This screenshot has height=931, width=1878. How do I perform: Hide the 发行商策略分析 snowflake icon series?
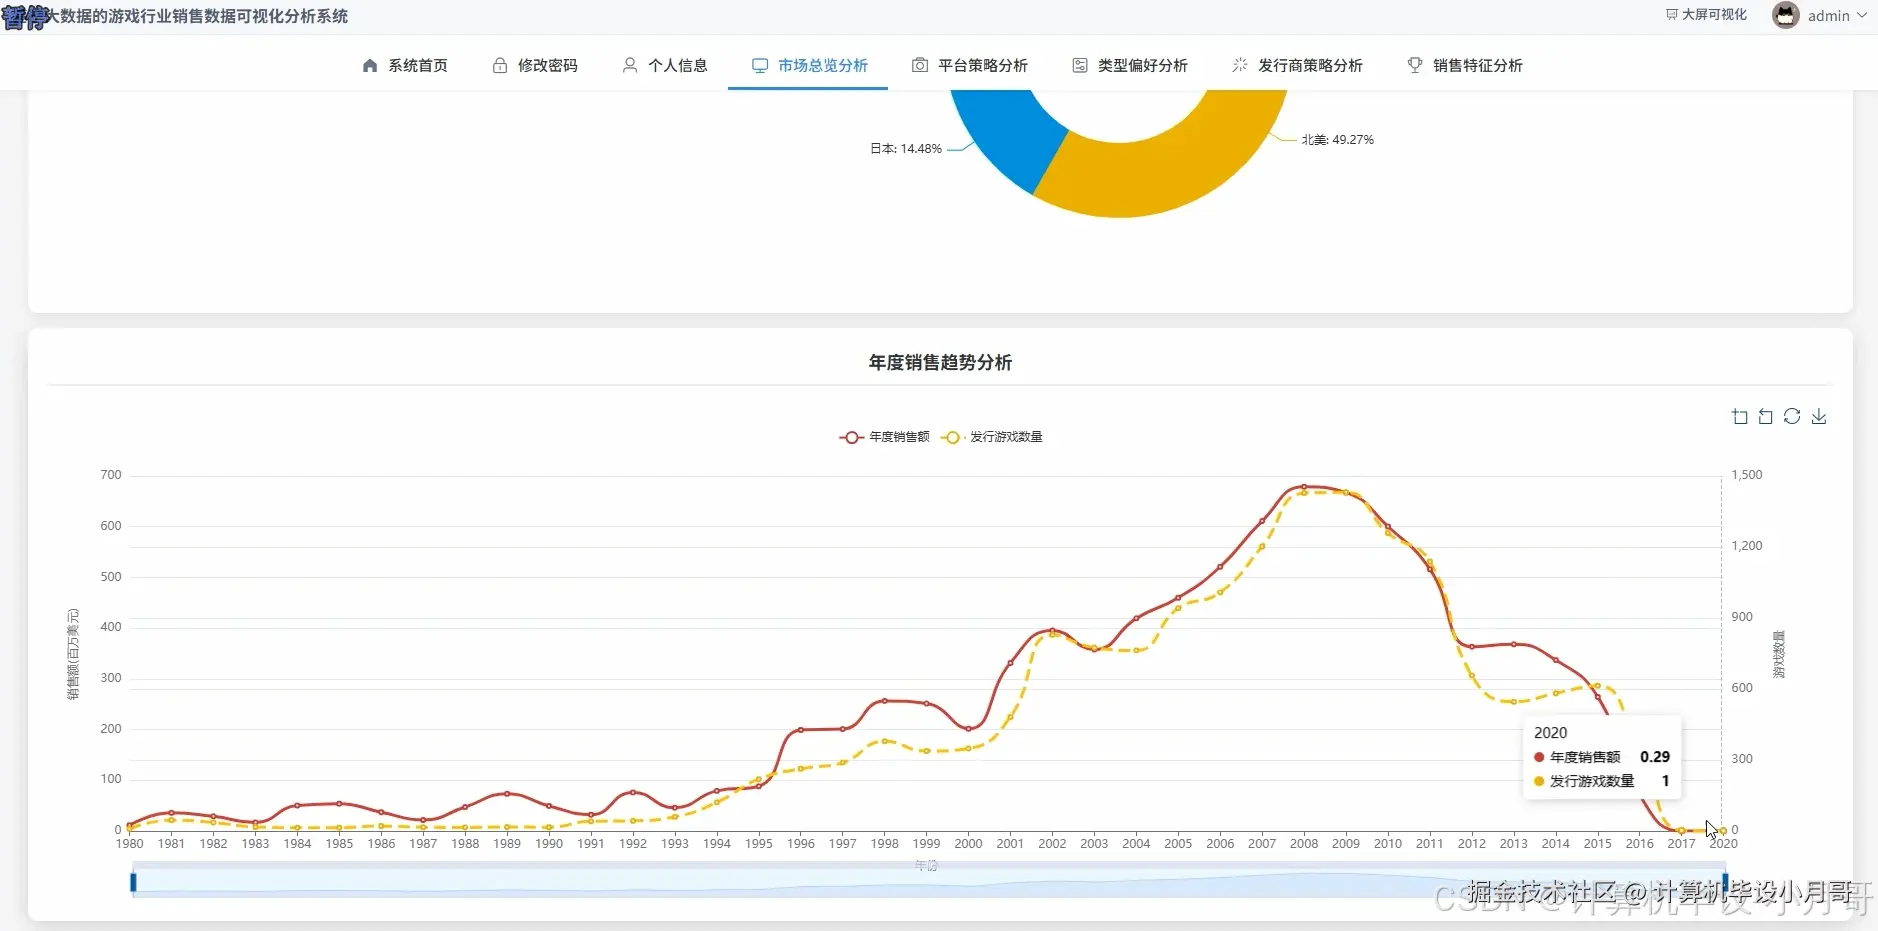coord(1240,65)
